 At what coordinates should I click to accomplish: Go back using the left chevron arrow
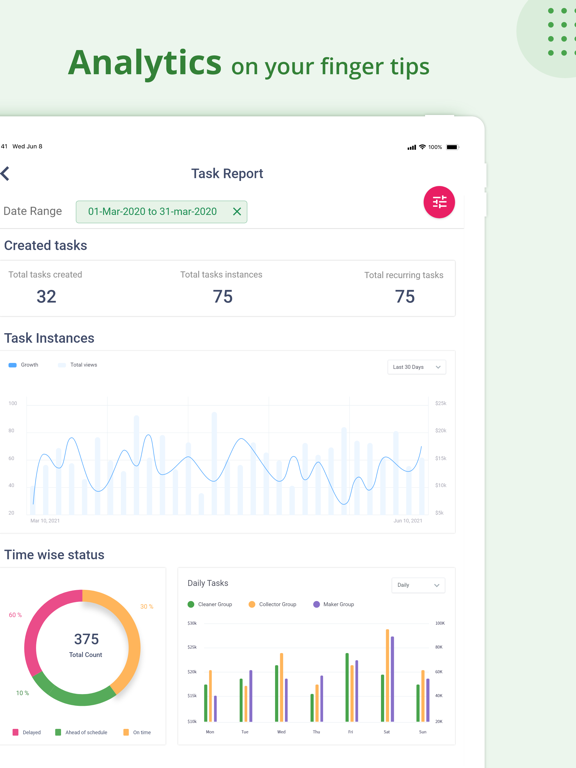(5, 173)
